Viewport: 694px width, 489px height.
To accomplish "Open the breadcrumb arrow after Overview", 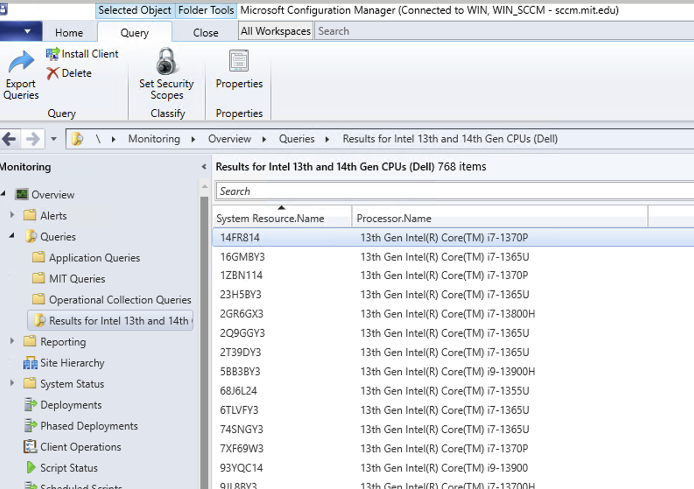I will tap(264, 139).
